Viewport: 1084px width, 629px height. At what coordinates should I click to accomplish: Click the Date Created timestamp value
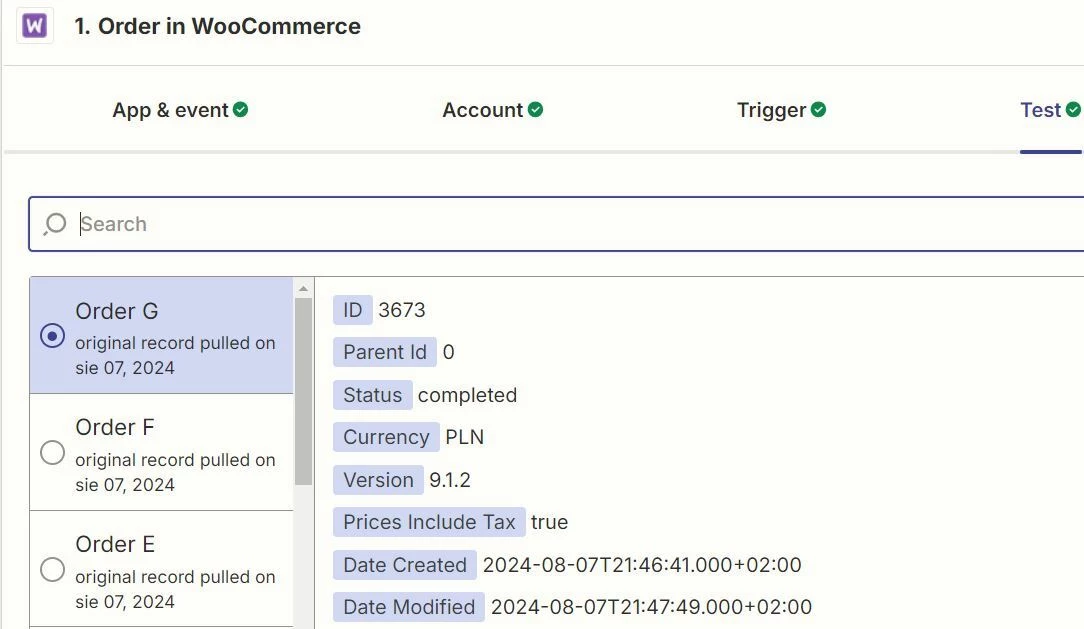(x=642, y=565)
